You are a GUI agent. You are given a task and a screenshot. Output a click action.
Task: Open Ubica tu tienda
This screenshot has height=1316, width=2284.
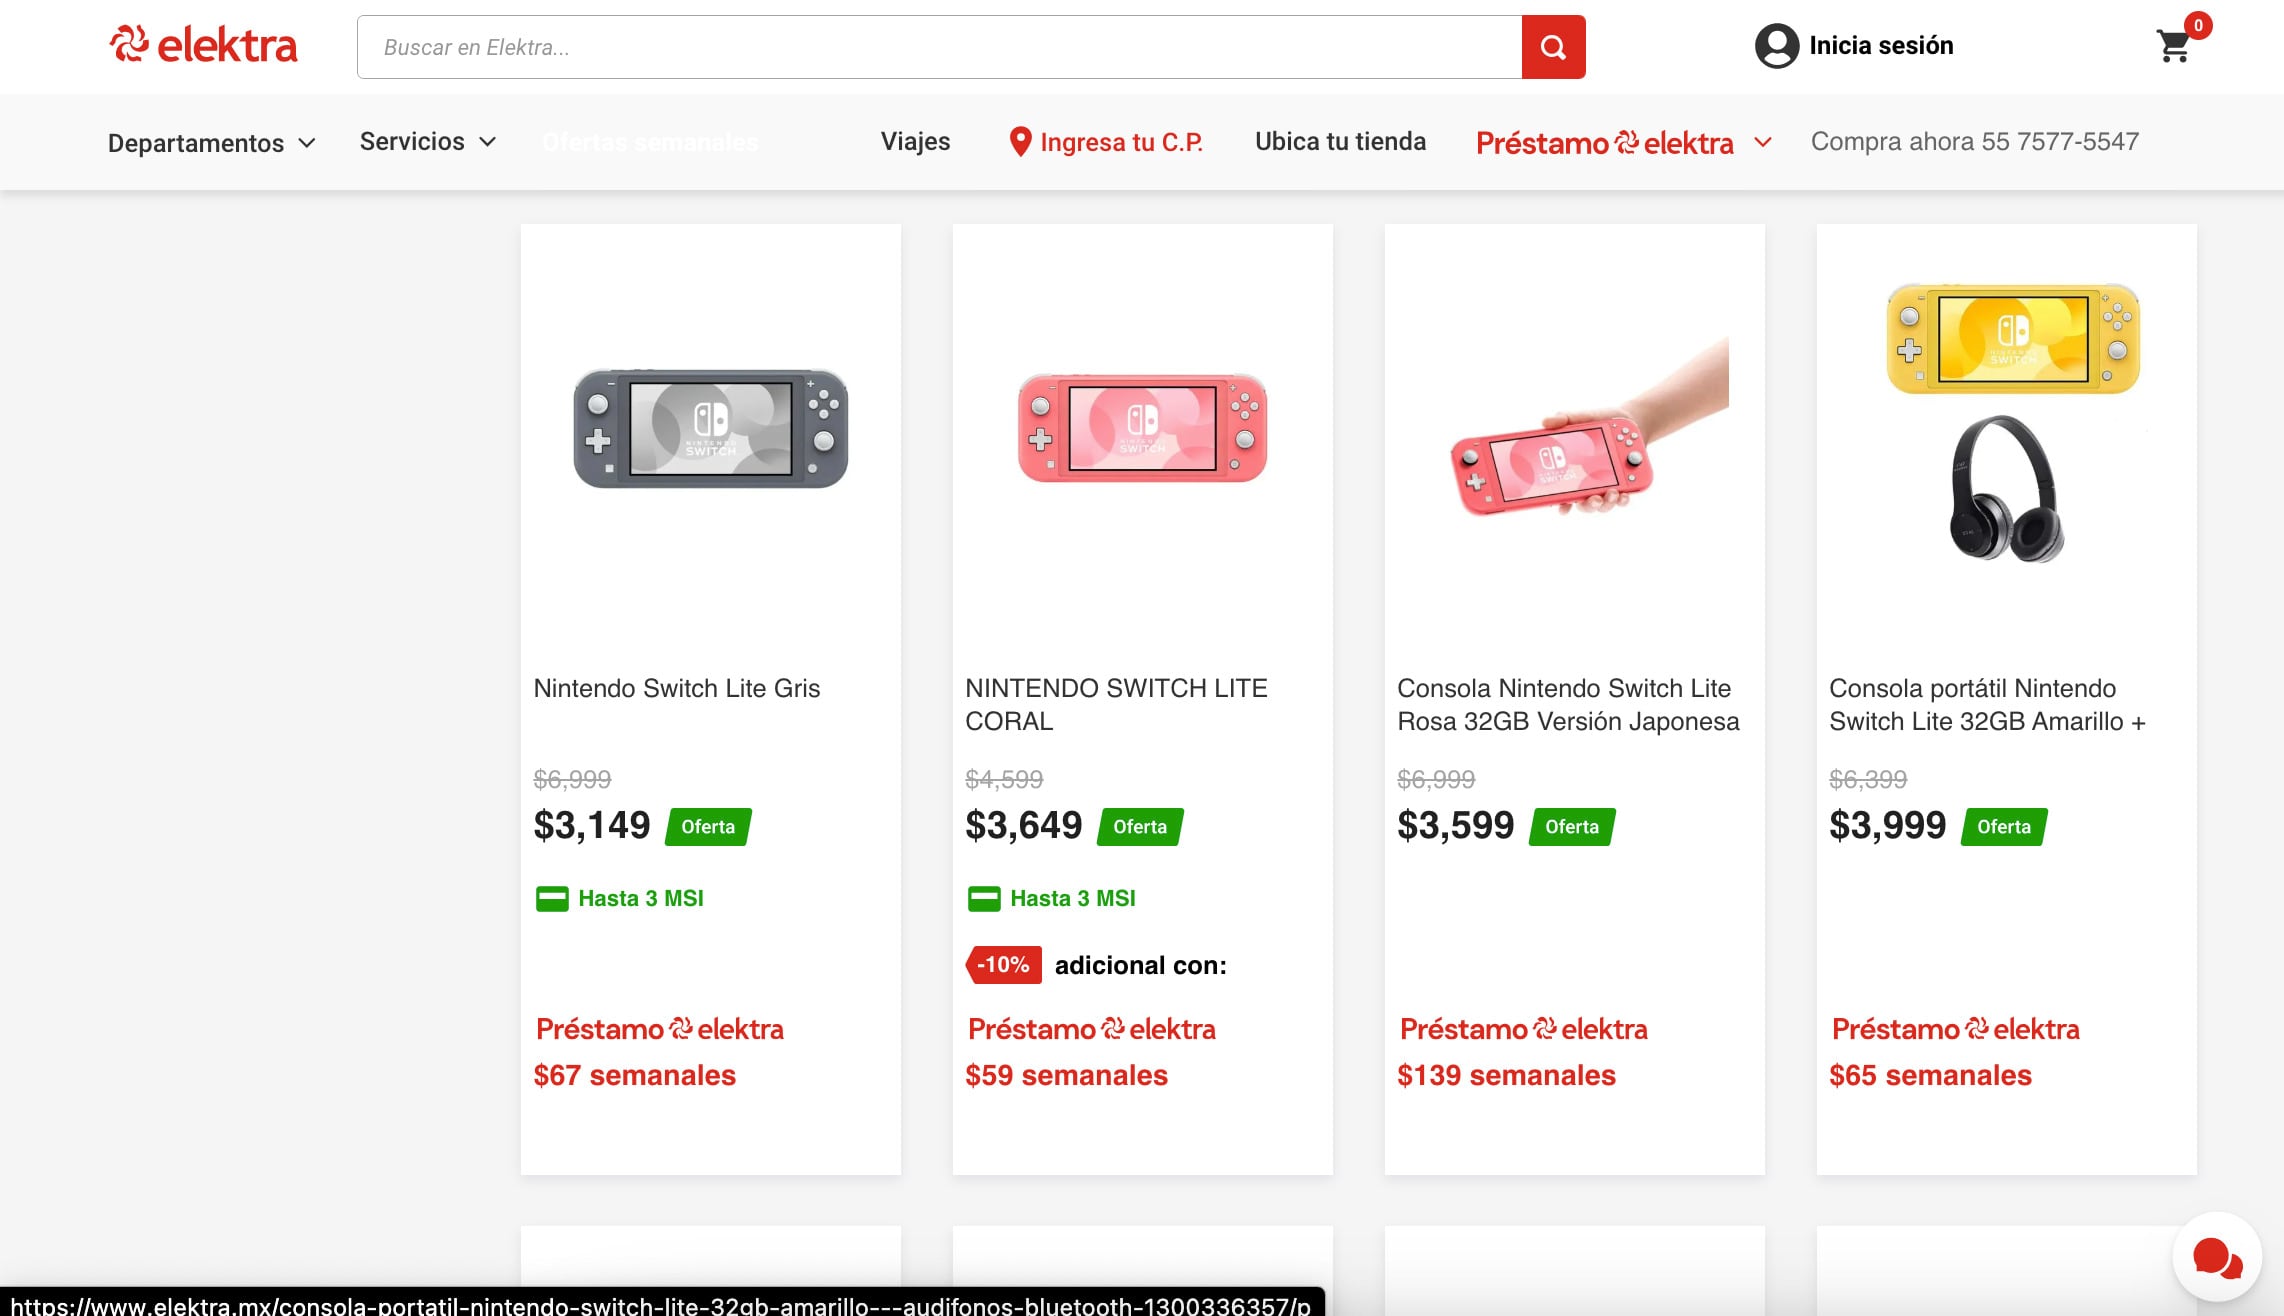[1340, 142]
